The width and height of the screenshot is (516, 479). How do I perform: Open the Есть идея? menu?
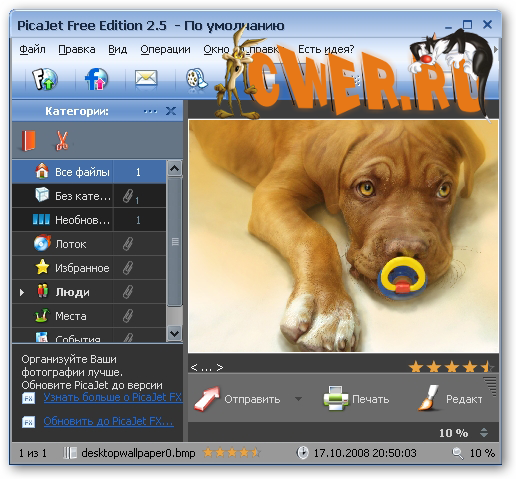point(326,50)
